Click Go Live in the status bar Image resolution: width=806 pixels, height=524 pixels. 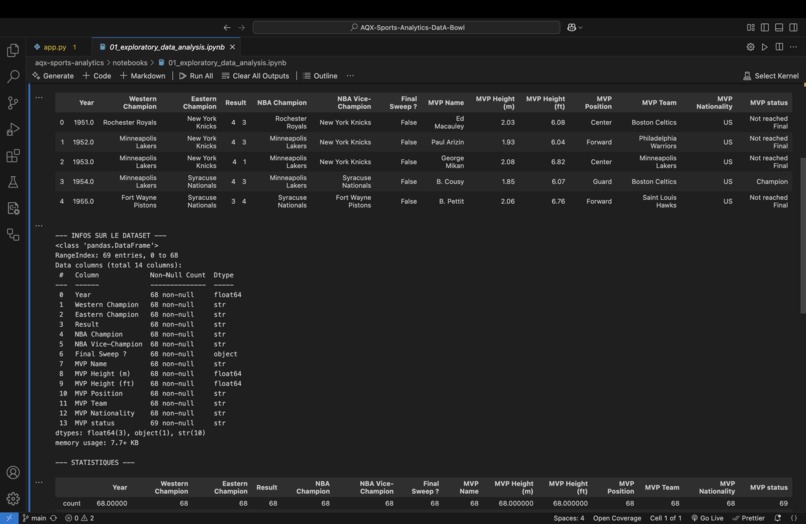707,518
